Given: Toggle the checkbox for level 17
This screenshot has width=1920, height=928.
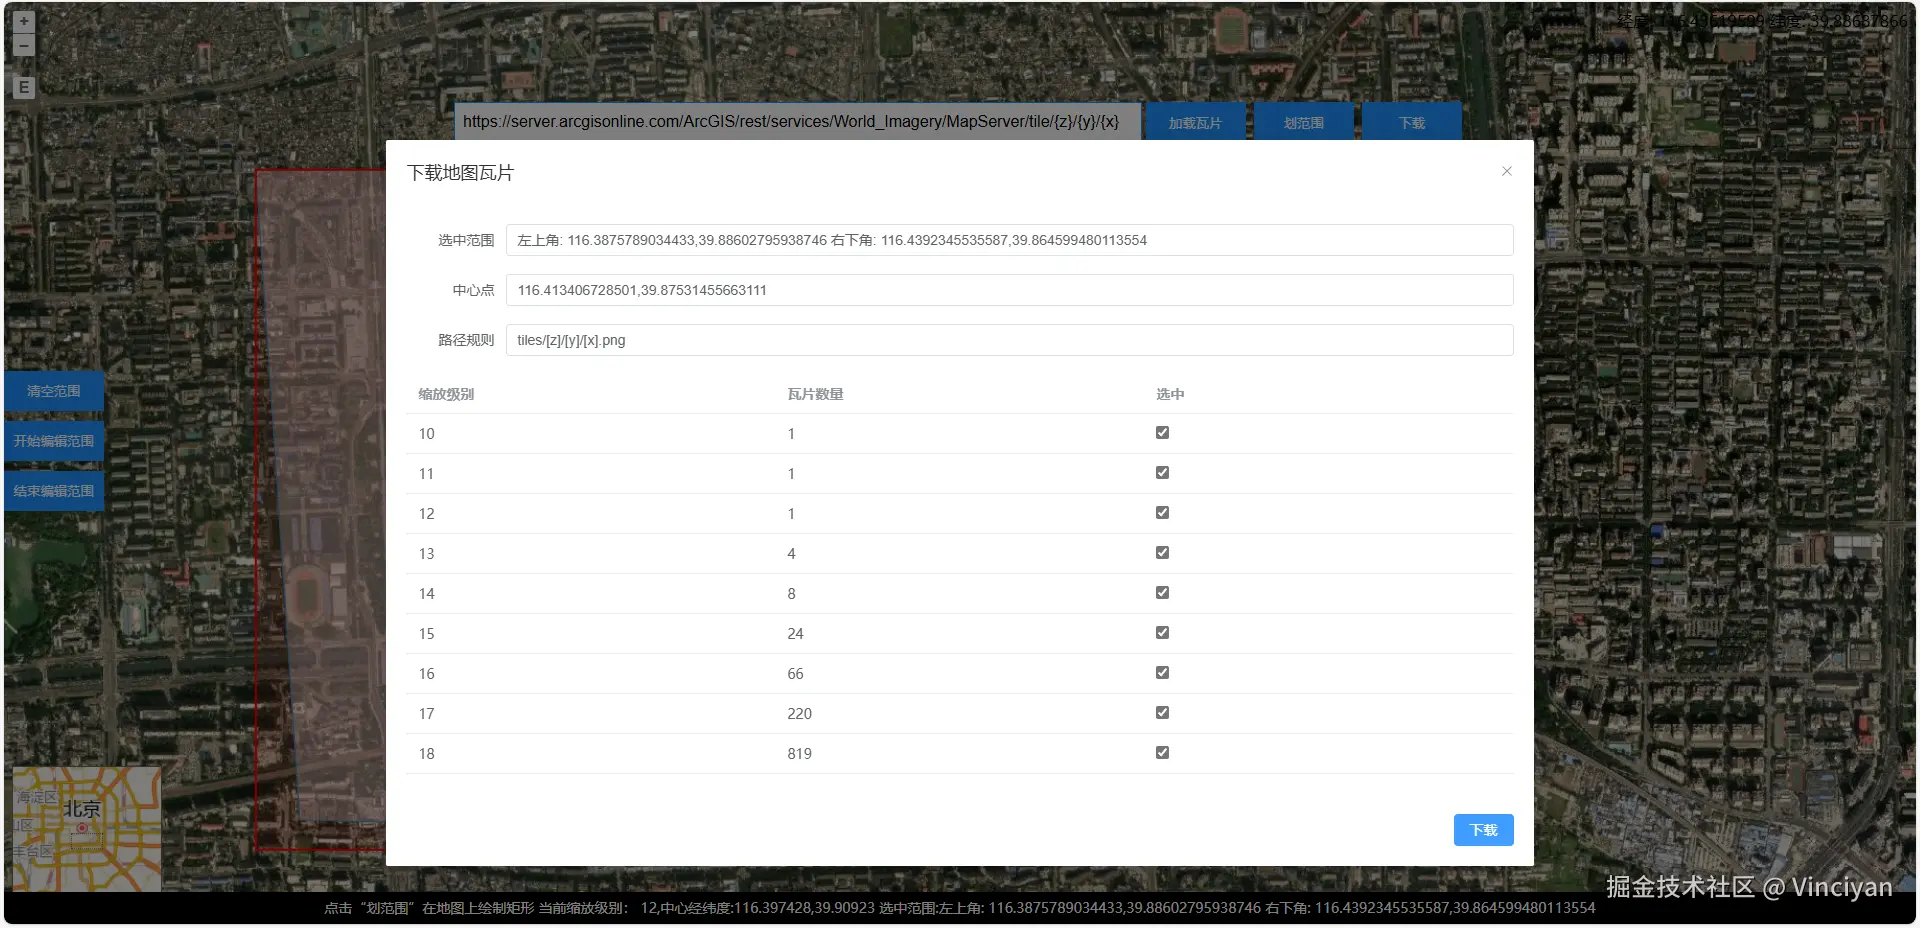Looking at the screenshot, I should (1162, 713).
